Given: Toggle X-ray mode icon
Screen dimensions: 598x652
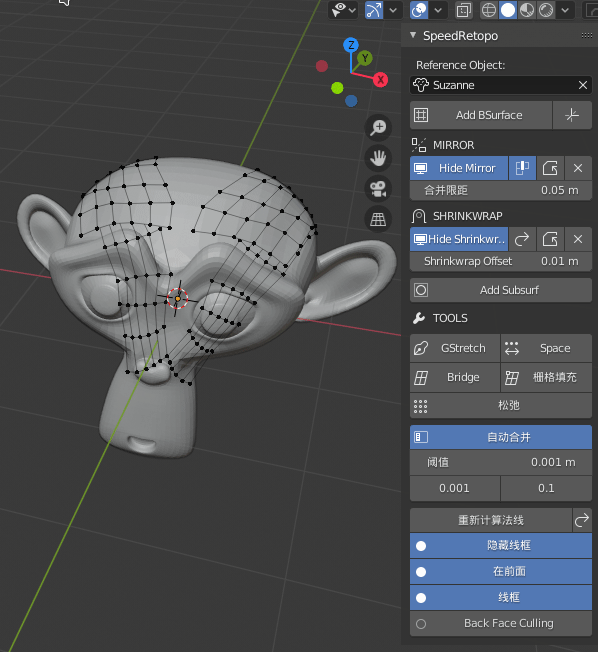Looking at the screenshot, I should [463, 10].
